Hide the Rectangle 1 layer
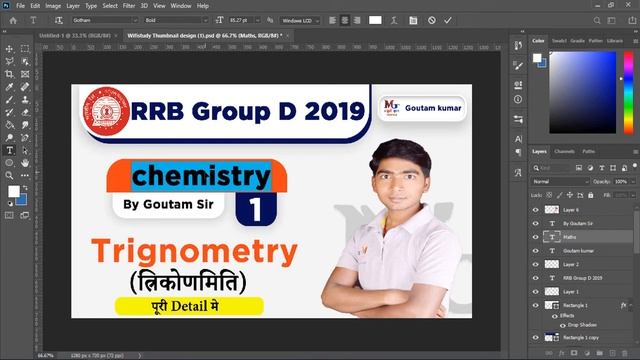The image size is (640, 360). coord(536,305)
